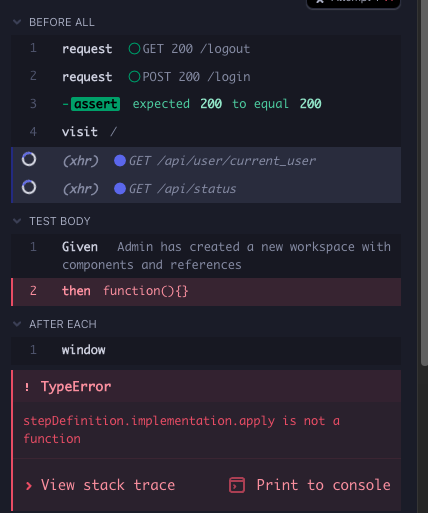Click the exclamation icon next to TypeError
Viewport: 428px width, 513px height.
pos(27,387)
